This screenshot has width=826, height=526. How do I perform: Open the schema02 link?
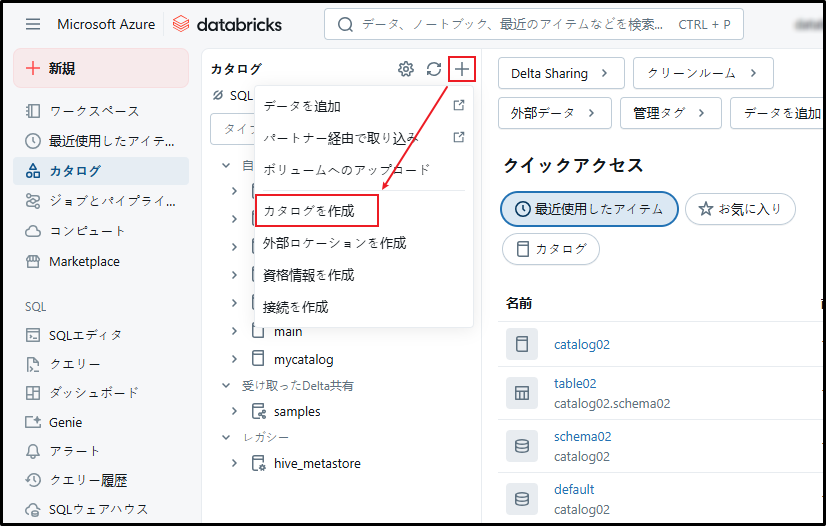point(582,436)
